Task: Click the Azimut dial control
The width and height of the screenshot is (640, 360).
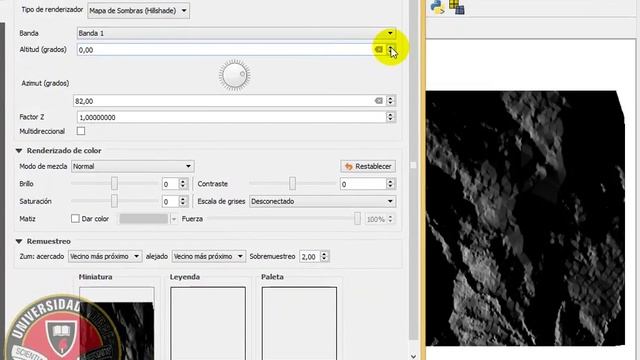Action: (x=235, y=75)
